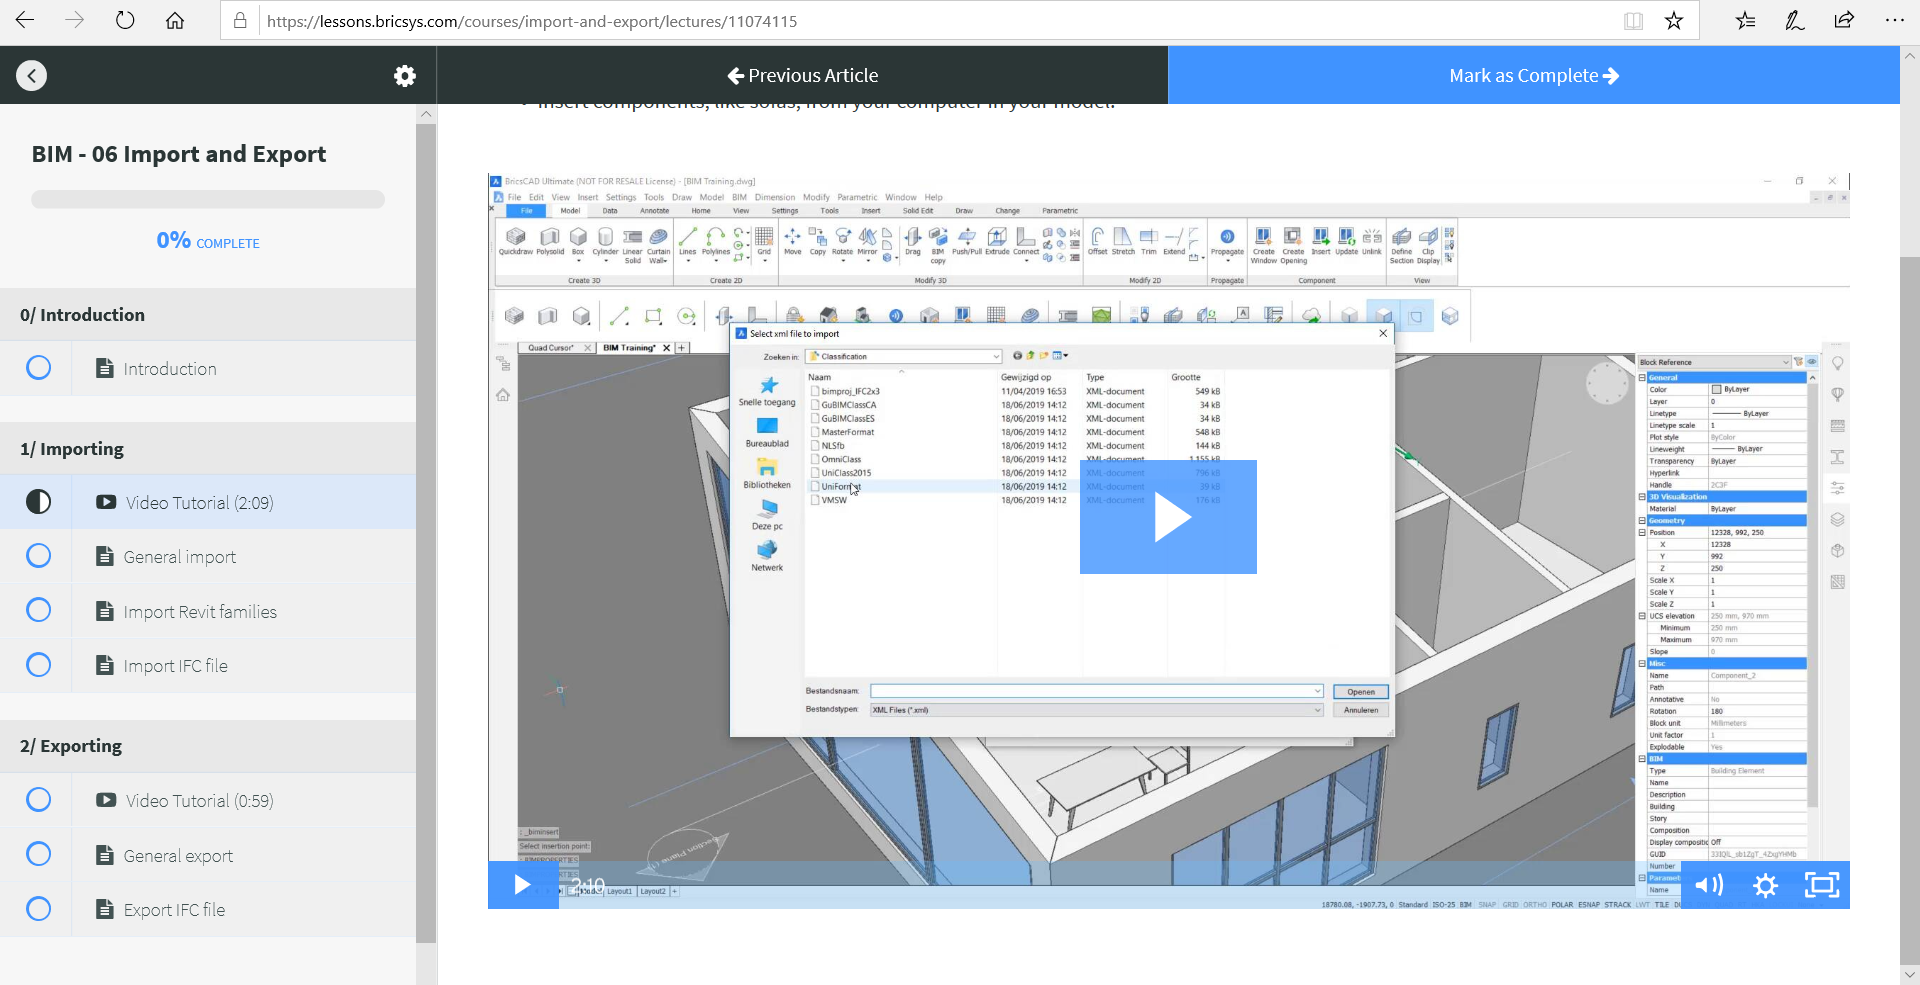Collapse the Position property row

click(x=1642, y=533)
